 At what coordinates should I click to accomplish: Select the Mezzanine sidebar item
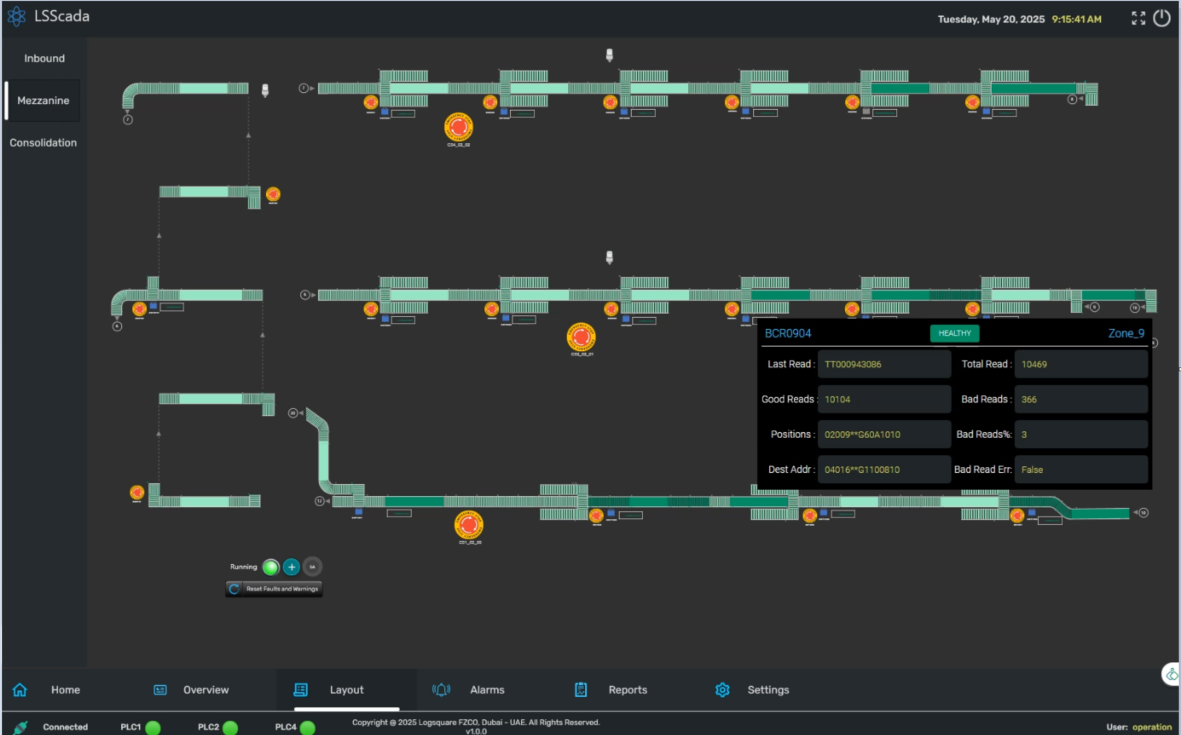point(42,100)
